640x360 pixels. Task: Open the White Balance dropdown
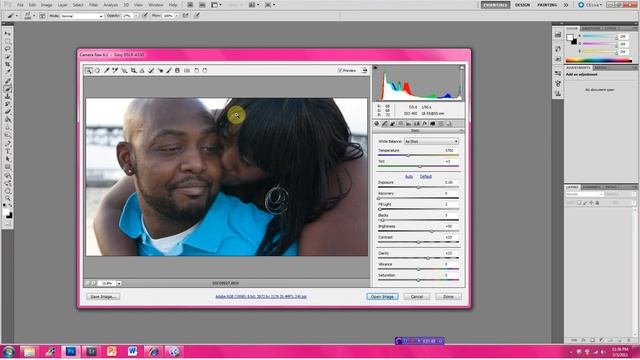click(431, 141)
